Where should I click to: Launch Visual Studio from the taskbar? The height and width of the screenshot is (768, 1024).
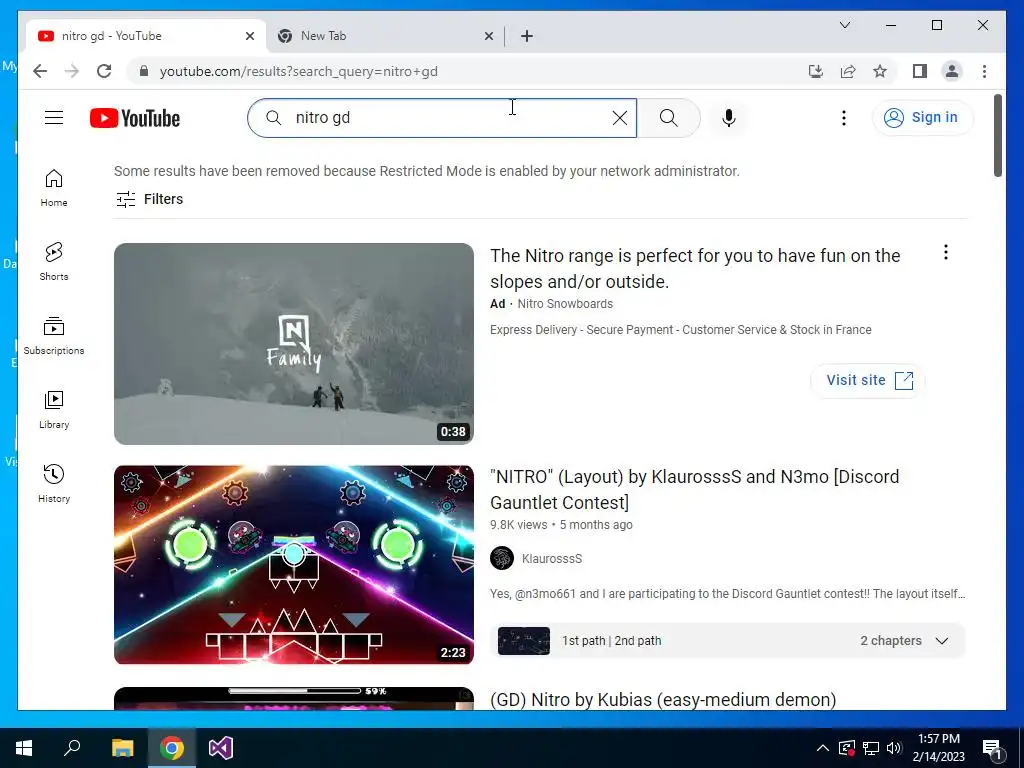pyautogui.click(x=221, y=748)
